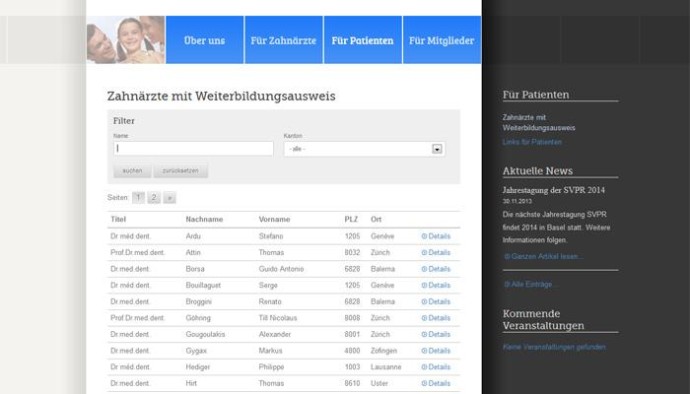690x394 pixels.
Task: Click first name cell Till Nicolaus
Action: 278,318
